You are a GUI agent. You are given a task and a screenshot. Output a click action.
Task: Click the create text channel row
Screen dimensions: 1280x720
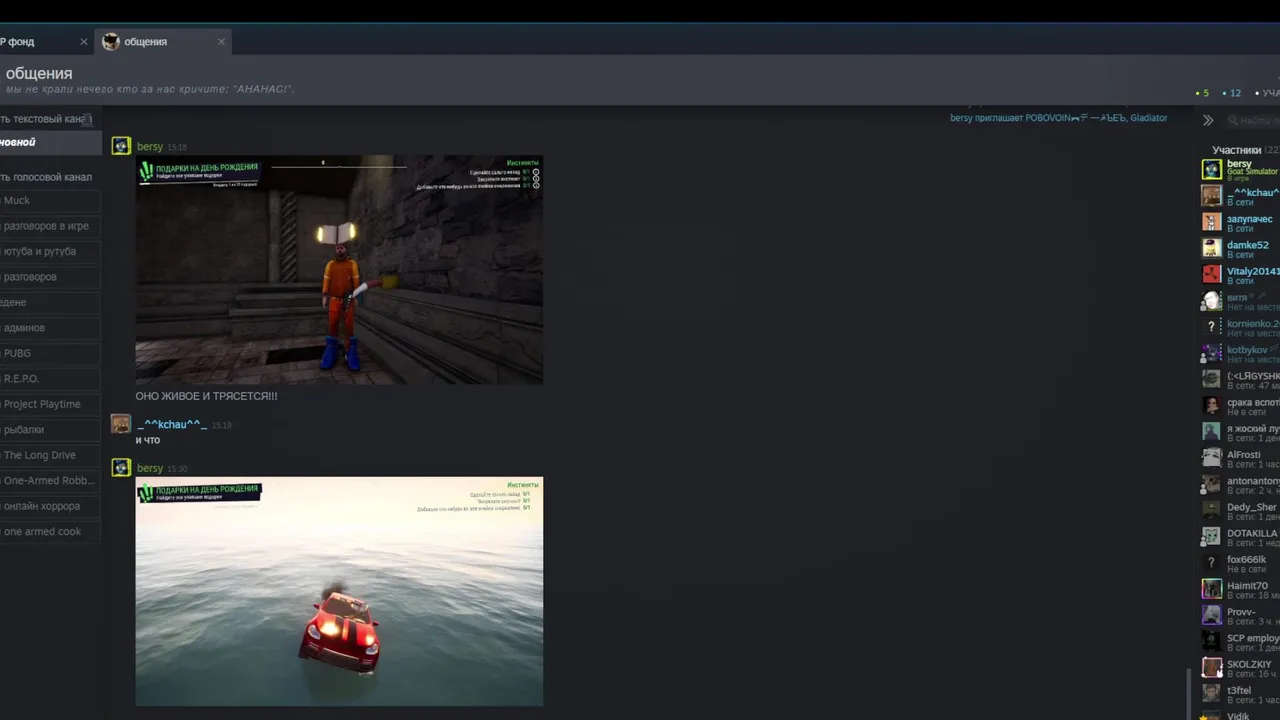[x=48, y=119]
